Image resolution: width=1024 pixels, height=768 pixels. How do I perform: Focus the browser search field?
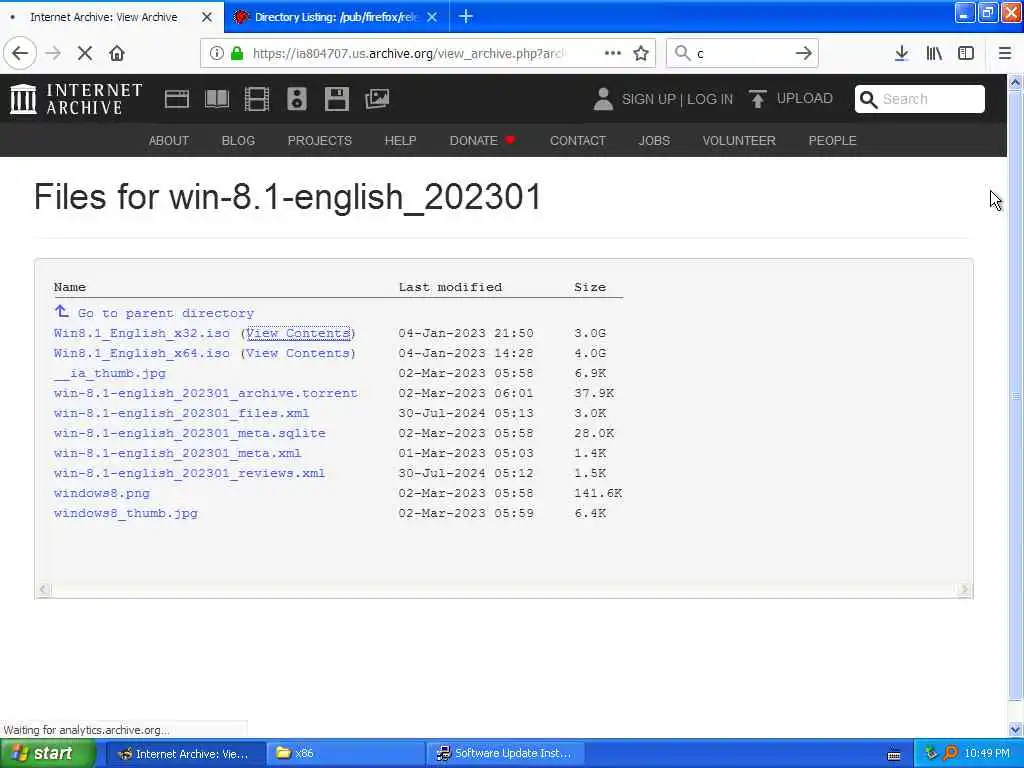(743, 54)
